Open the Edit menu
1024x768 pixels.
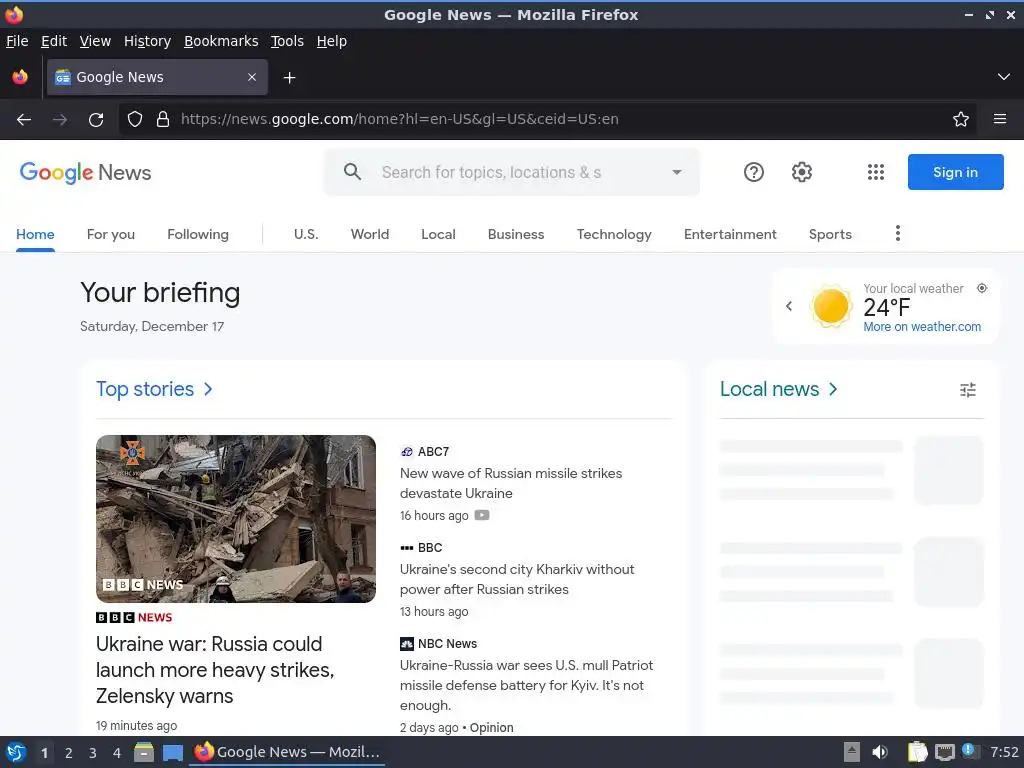(x=54, y=41)
